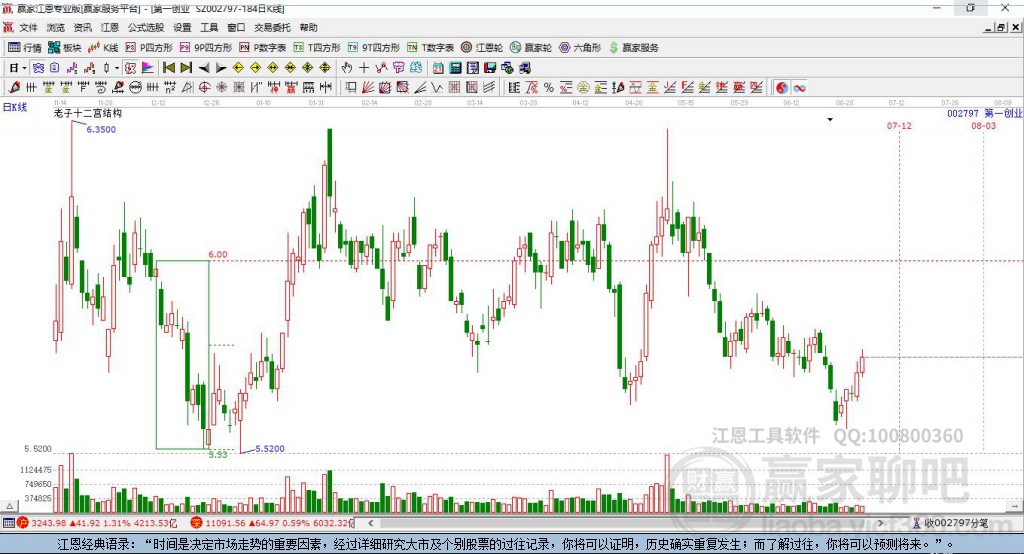Click the small triangle button left of volume

[x=9, y=506]
